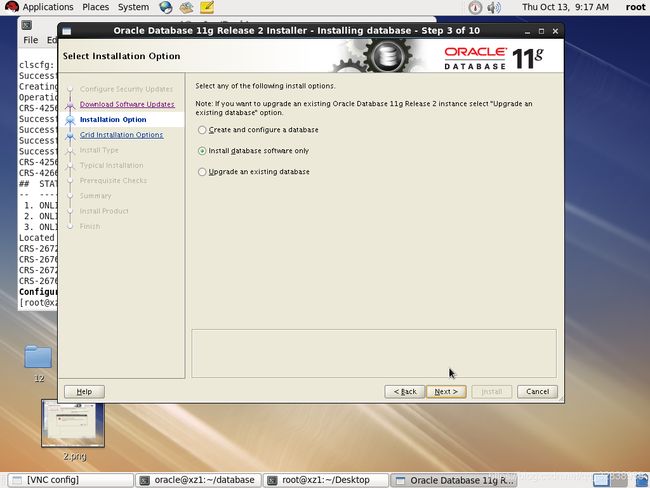Switch to oracle@xz1:~/database terminal task

coord(198,480)
